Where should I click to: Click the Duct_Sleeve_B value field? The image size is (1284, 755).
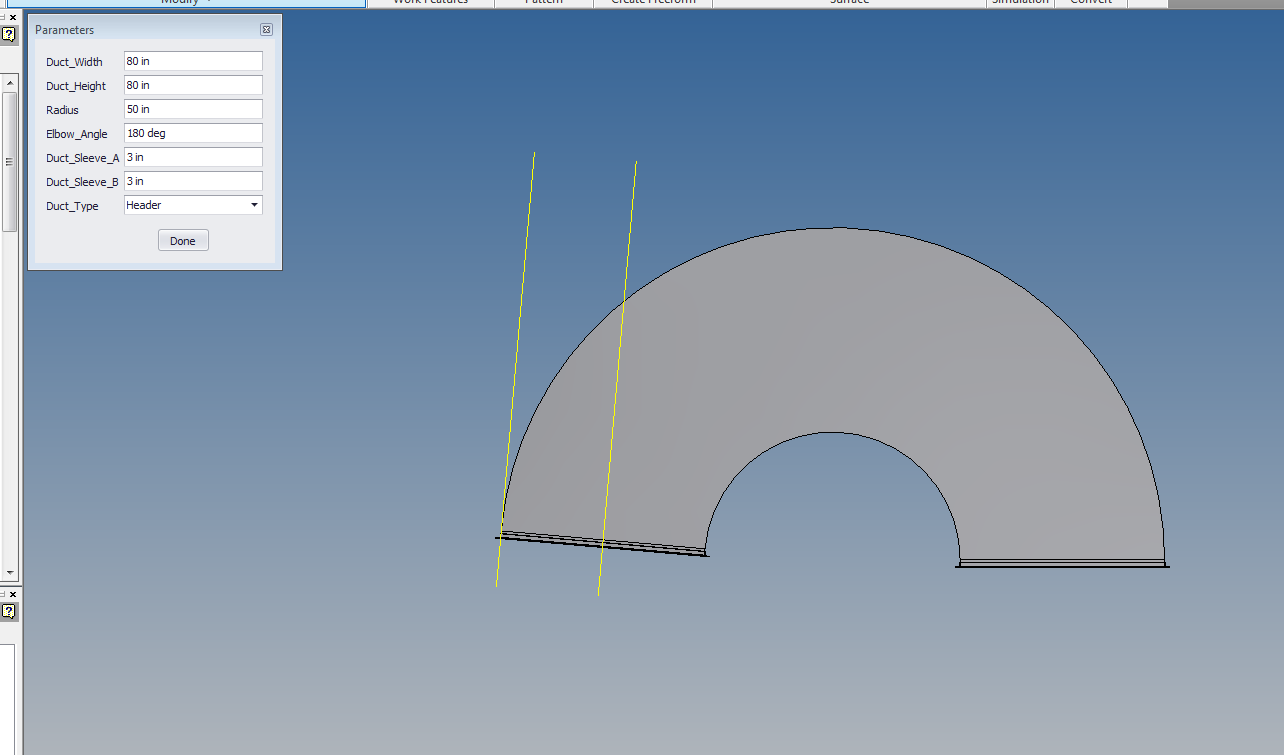(x=193, y=181)
